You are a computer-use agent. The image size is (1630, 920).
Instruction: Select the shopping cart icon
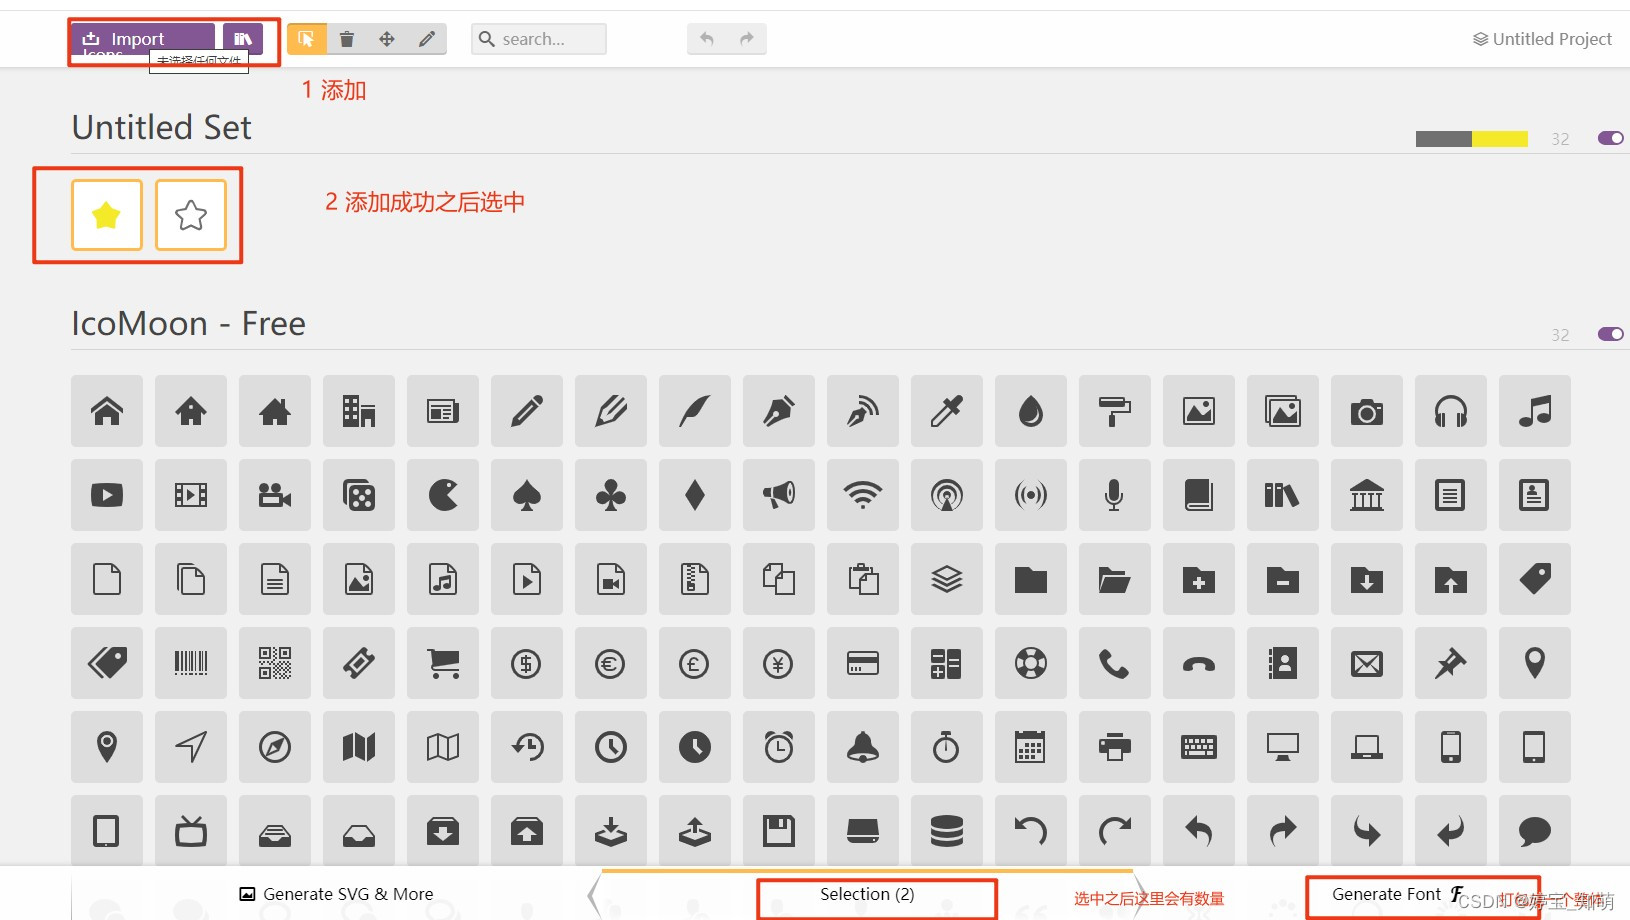point(443,663)
